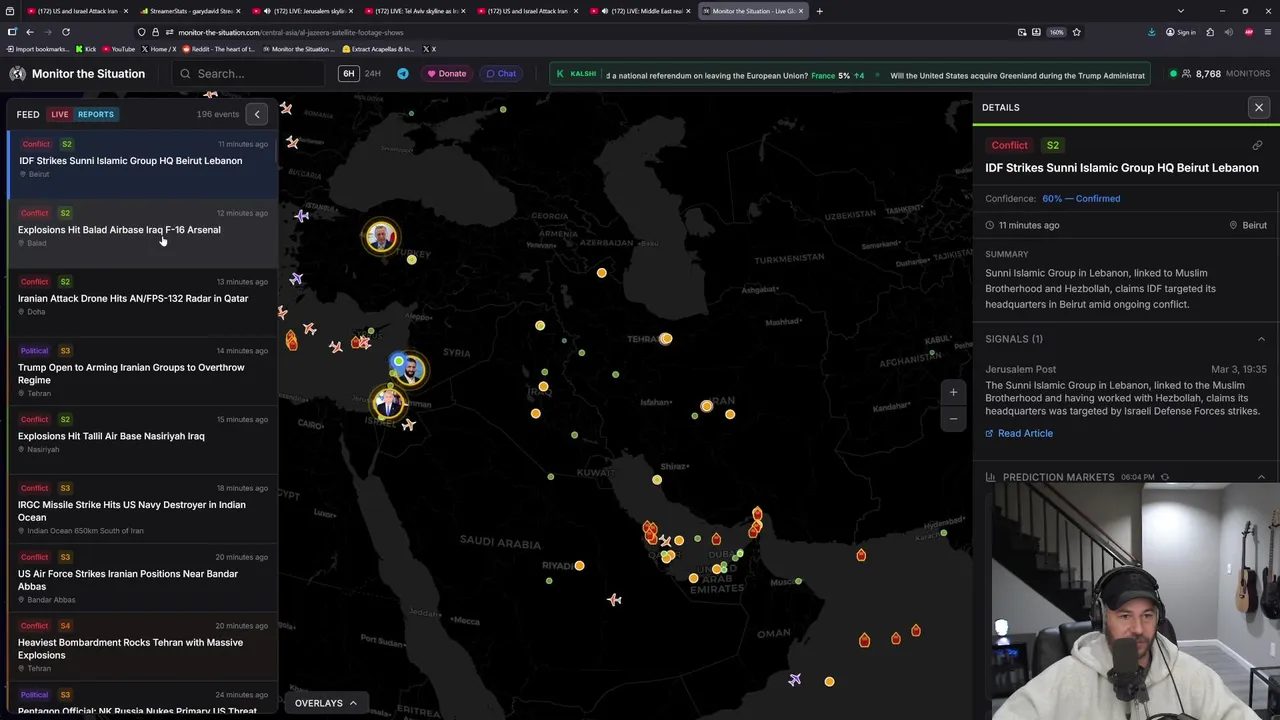Viewport: 1280px width, 720px height.
Task: Click the airplane icon near Oman's southern coast
Action: pyautogui.click(x=794, y=679)
